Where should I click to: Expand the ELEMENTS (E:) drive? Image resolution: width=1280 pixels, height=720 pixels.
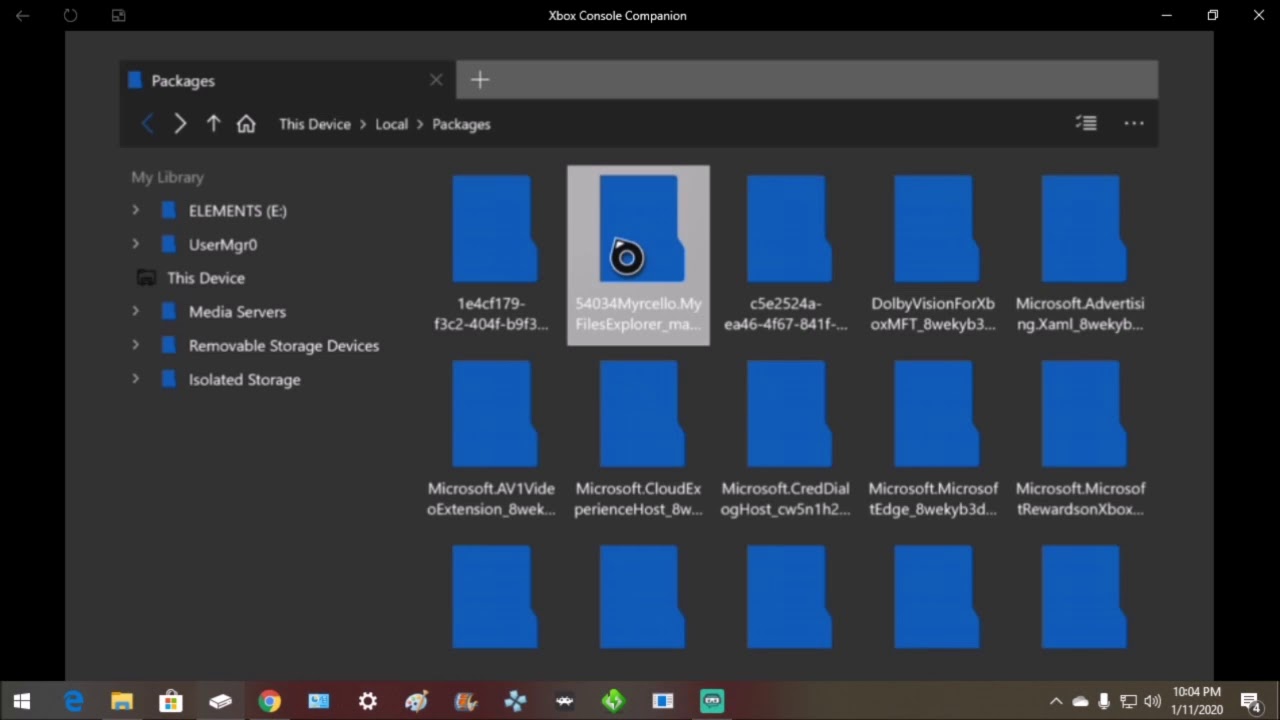click(135, 210)
